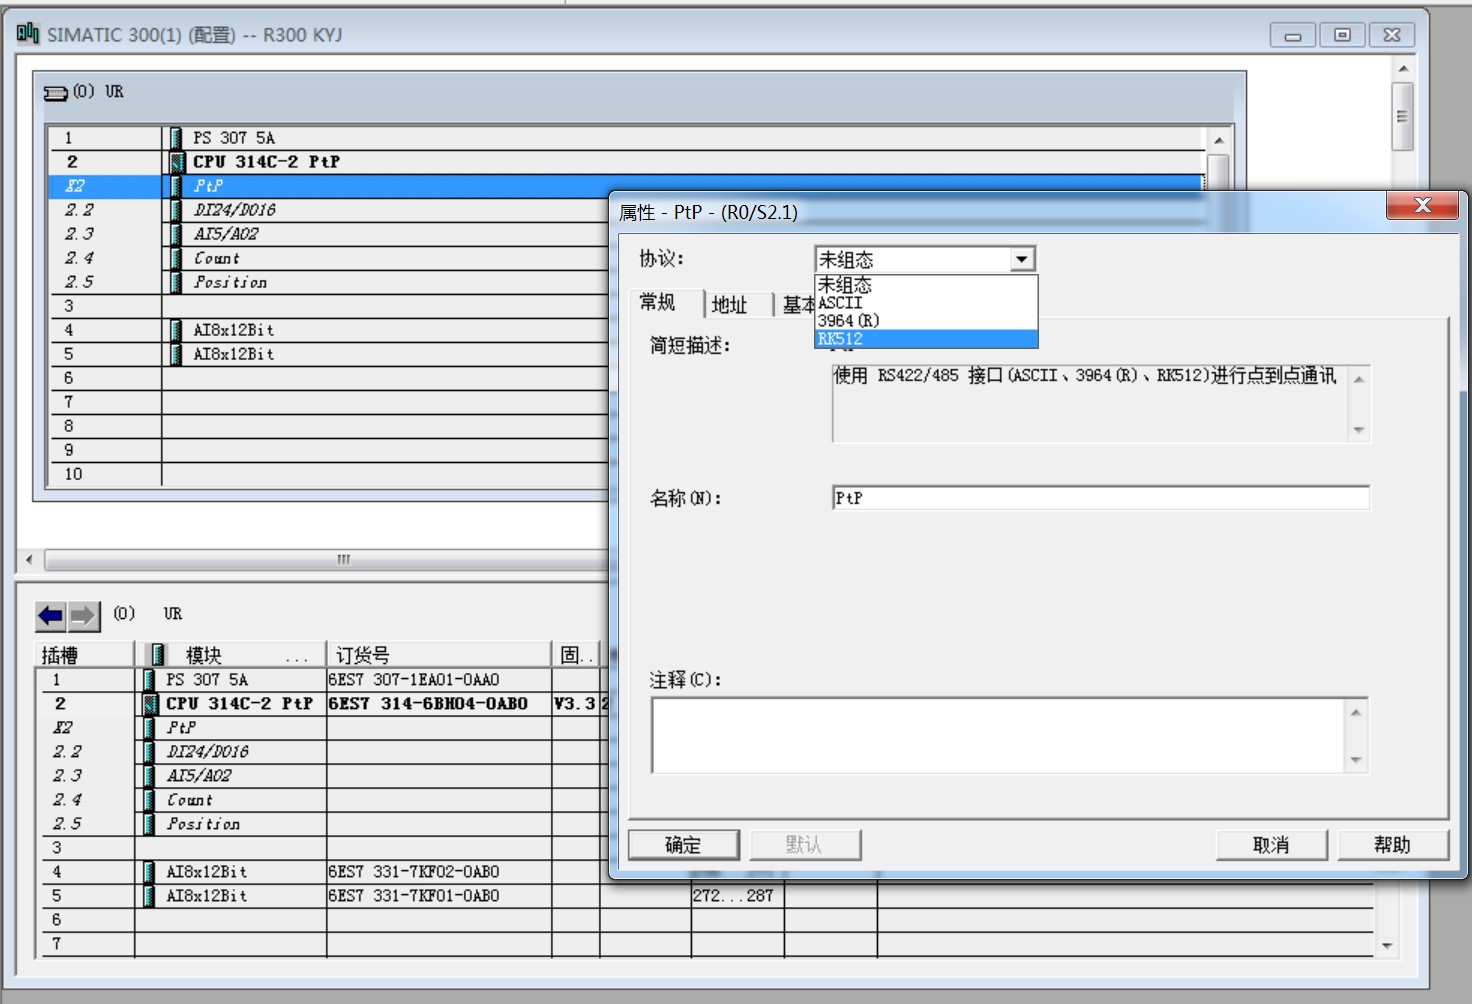Click in the 名称 name input field
Screen dimensions: 1472x1004
(1100, 498)
